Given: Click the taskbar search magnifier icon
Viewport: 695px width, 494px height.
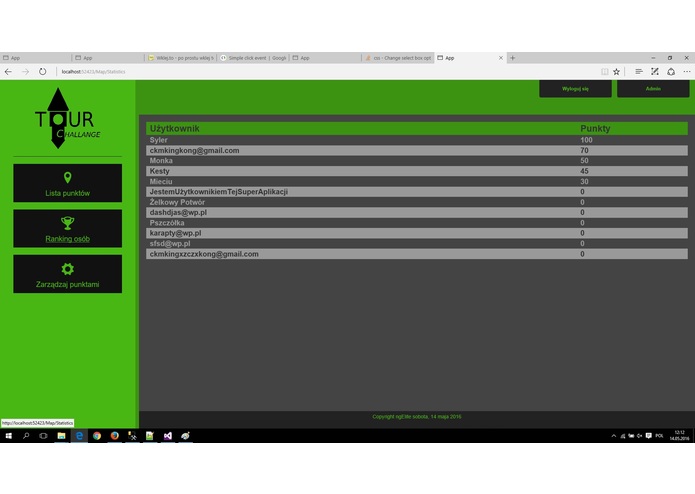Looking at the screenshot, I should (26, 436).
